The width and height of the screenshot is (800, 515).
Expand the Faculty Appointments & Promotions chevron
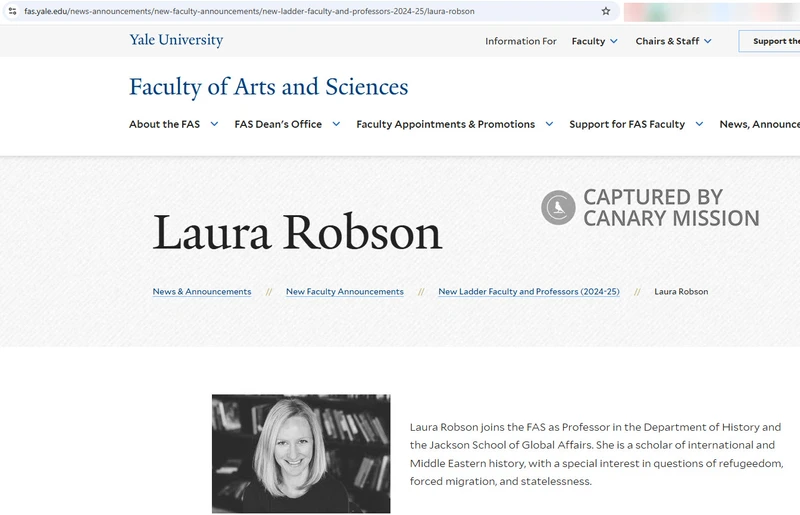coord(549,124)
